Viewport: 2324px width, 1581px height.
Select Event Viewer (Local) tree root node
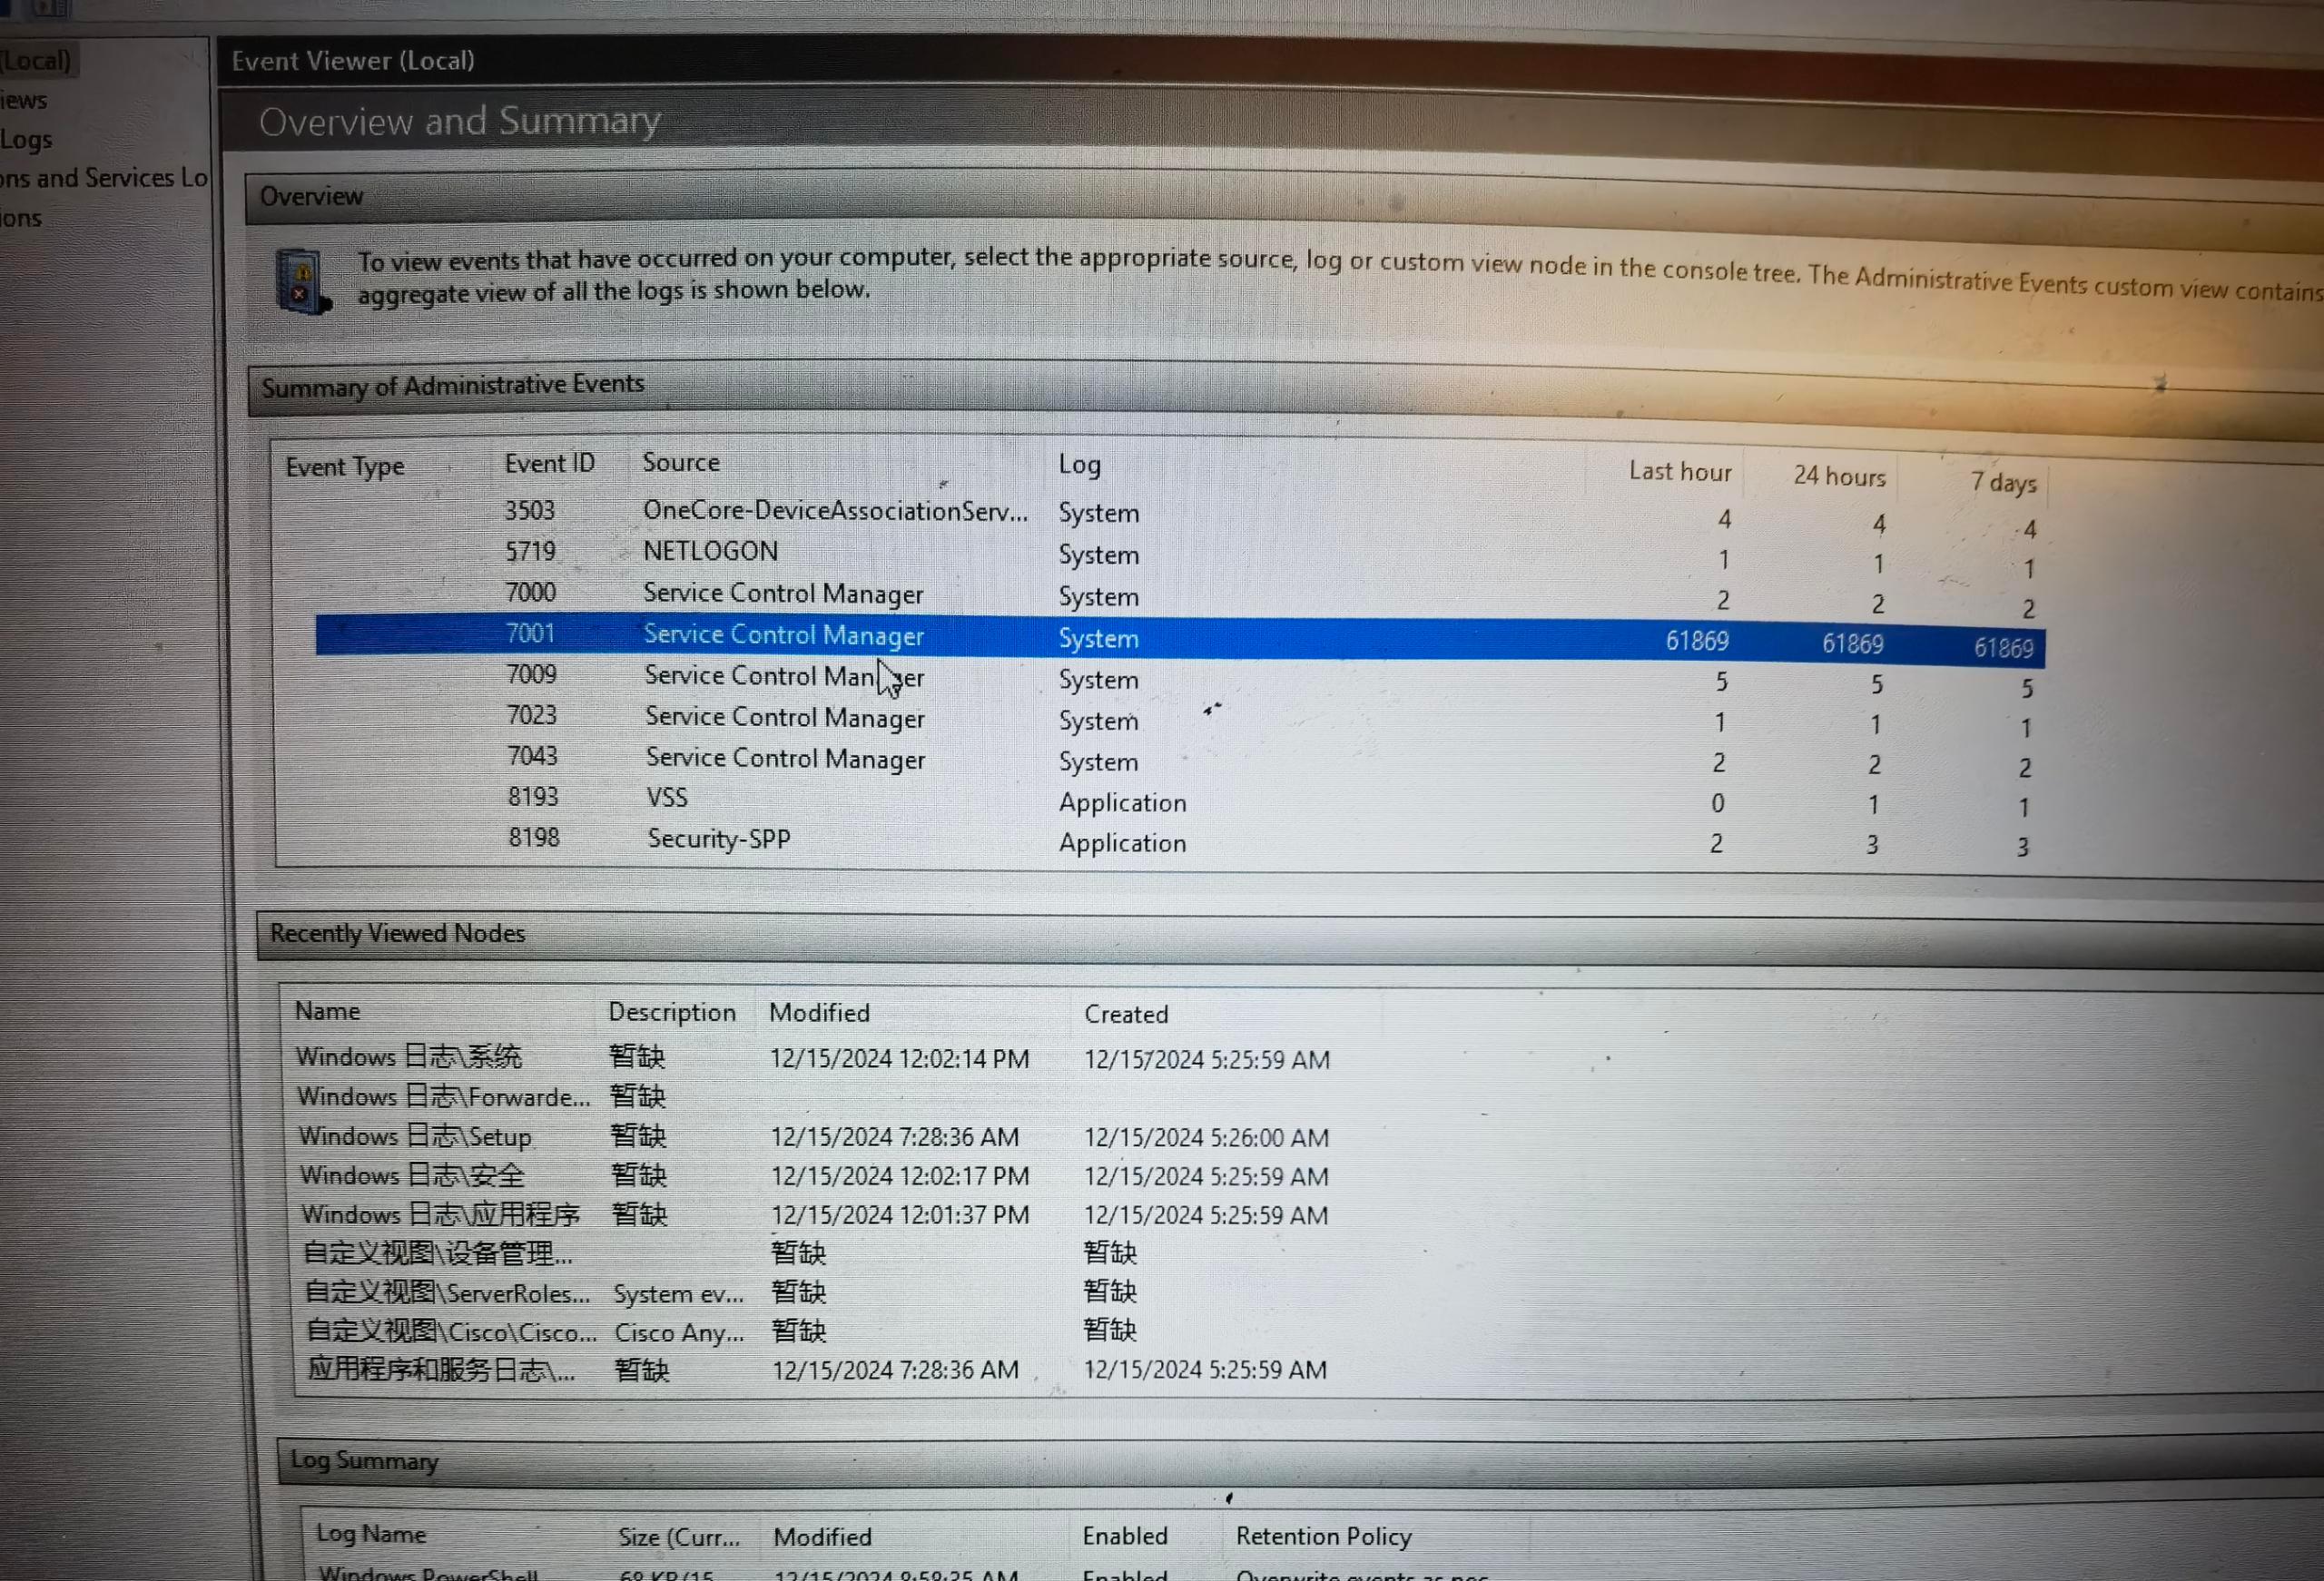point(36,61)
